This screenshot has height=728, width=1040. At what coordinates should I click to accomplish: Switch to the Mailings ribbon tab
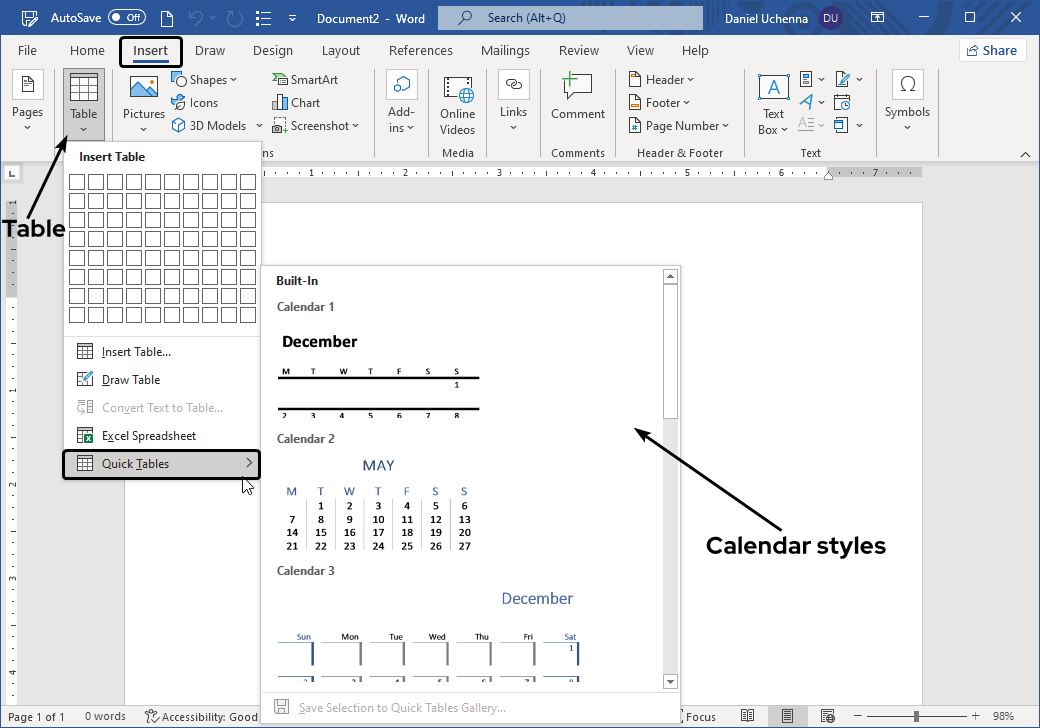click(505, 50)
